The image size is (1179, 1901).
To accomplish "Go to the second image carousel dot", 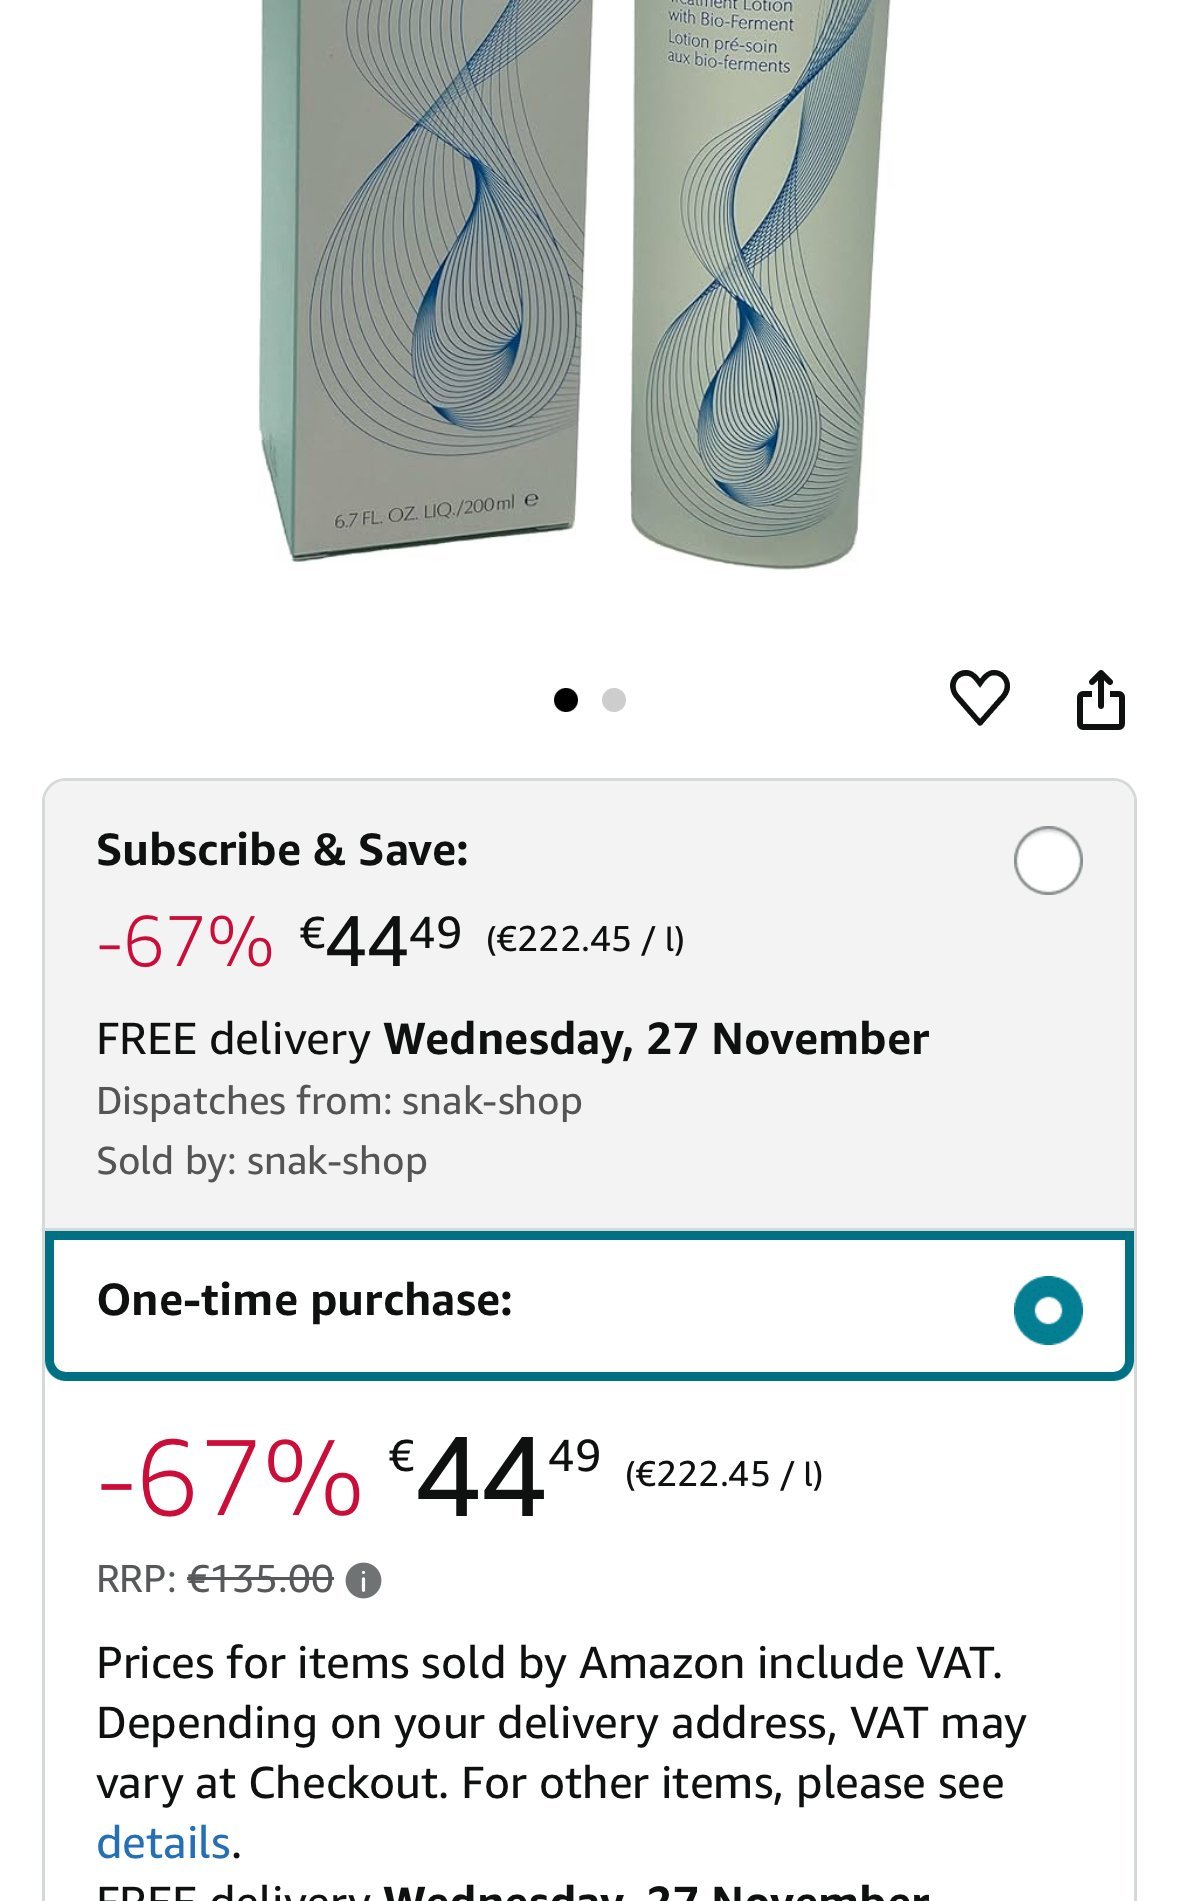I will point(614,700).
